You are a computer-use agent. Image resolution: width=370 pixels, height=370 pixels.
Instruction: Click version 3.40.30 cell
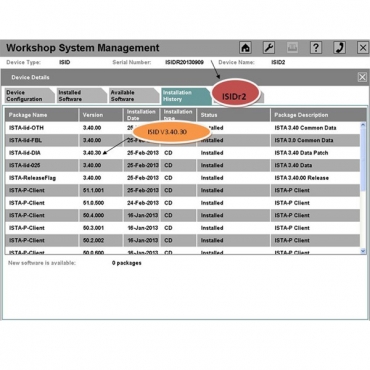click(x=101, y=153)
